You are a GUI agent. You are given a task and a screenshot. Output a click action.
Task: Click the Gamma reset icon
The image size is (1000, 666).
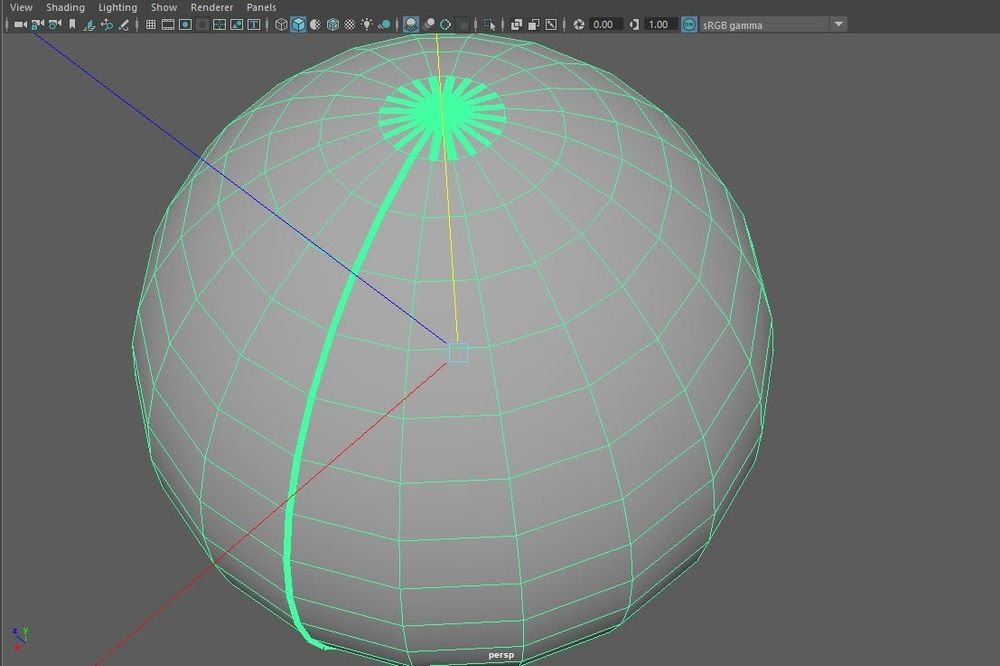click(633, 25)
